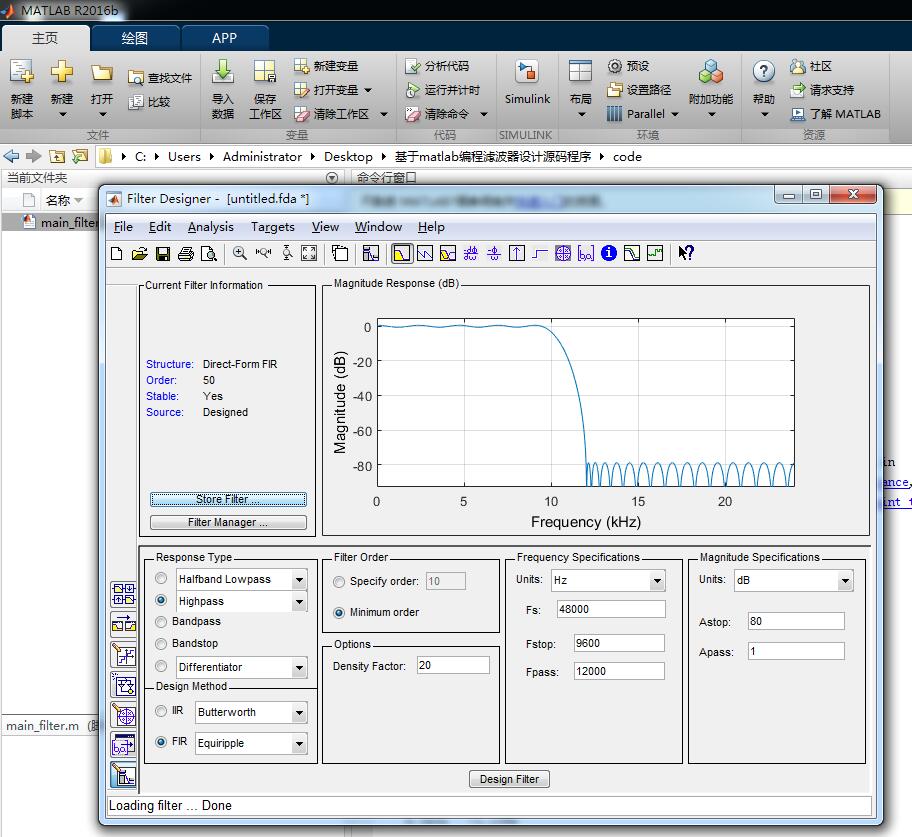Open Filter Manager button

pos(228,522)
